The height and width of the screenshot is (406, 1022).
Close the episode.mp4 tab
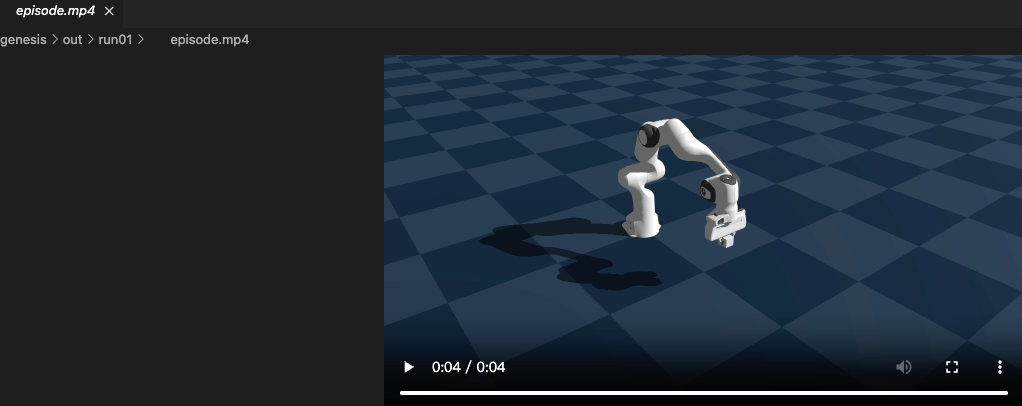point(110,11)
